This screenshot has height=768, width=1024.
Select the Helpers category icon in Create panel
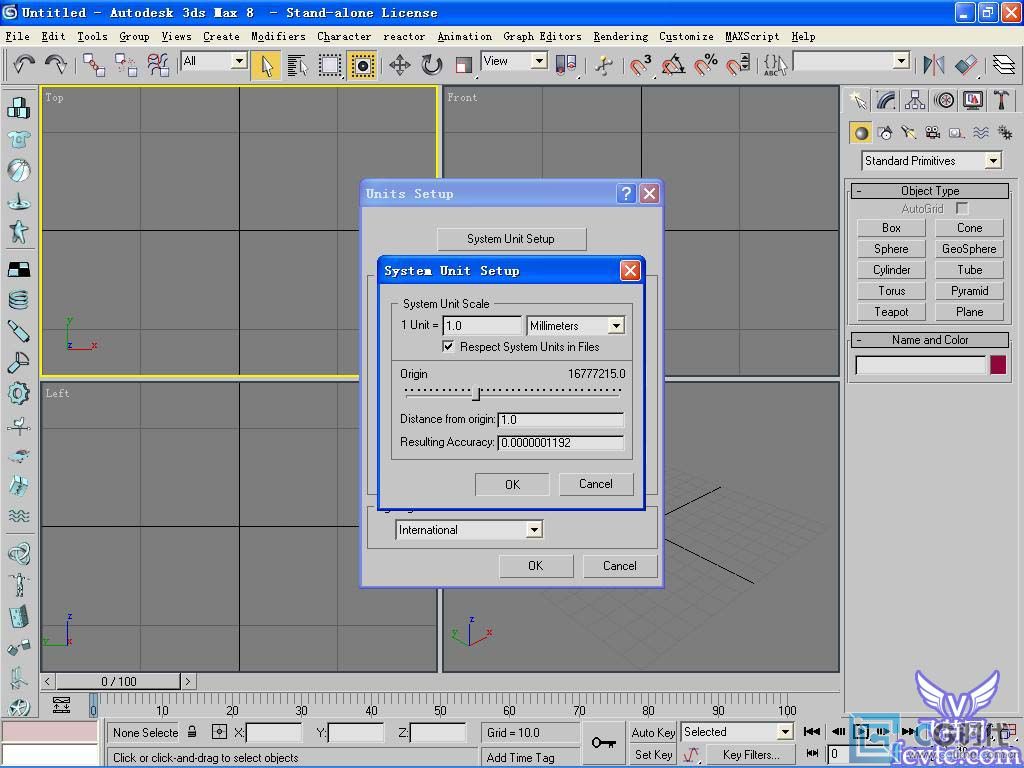(956, 133)
